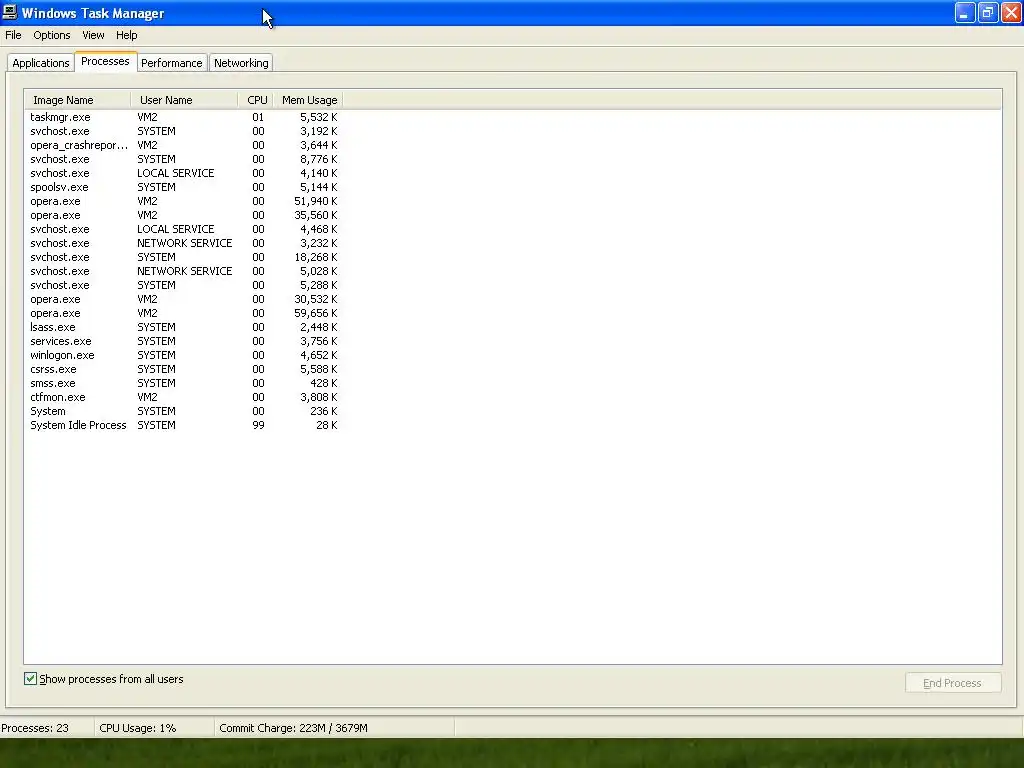Select svchost.exe using 4,140 K
1024x768 pixels.
point(184,173)
